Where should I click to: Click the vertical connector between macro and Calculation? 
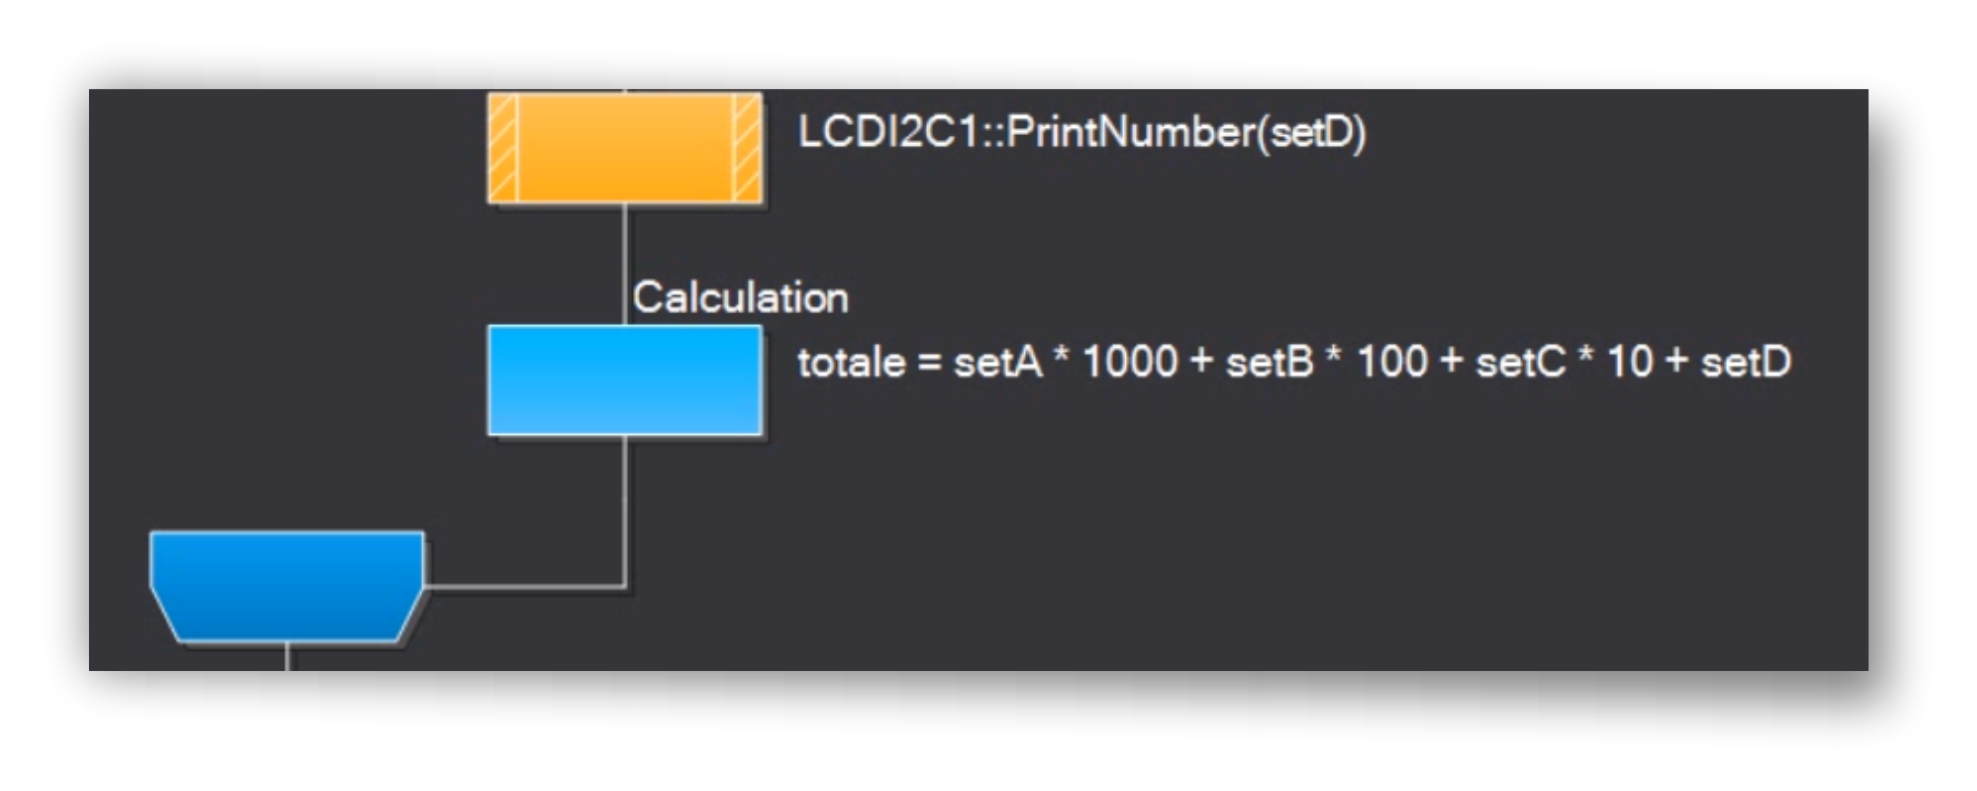tap(626, 265)
